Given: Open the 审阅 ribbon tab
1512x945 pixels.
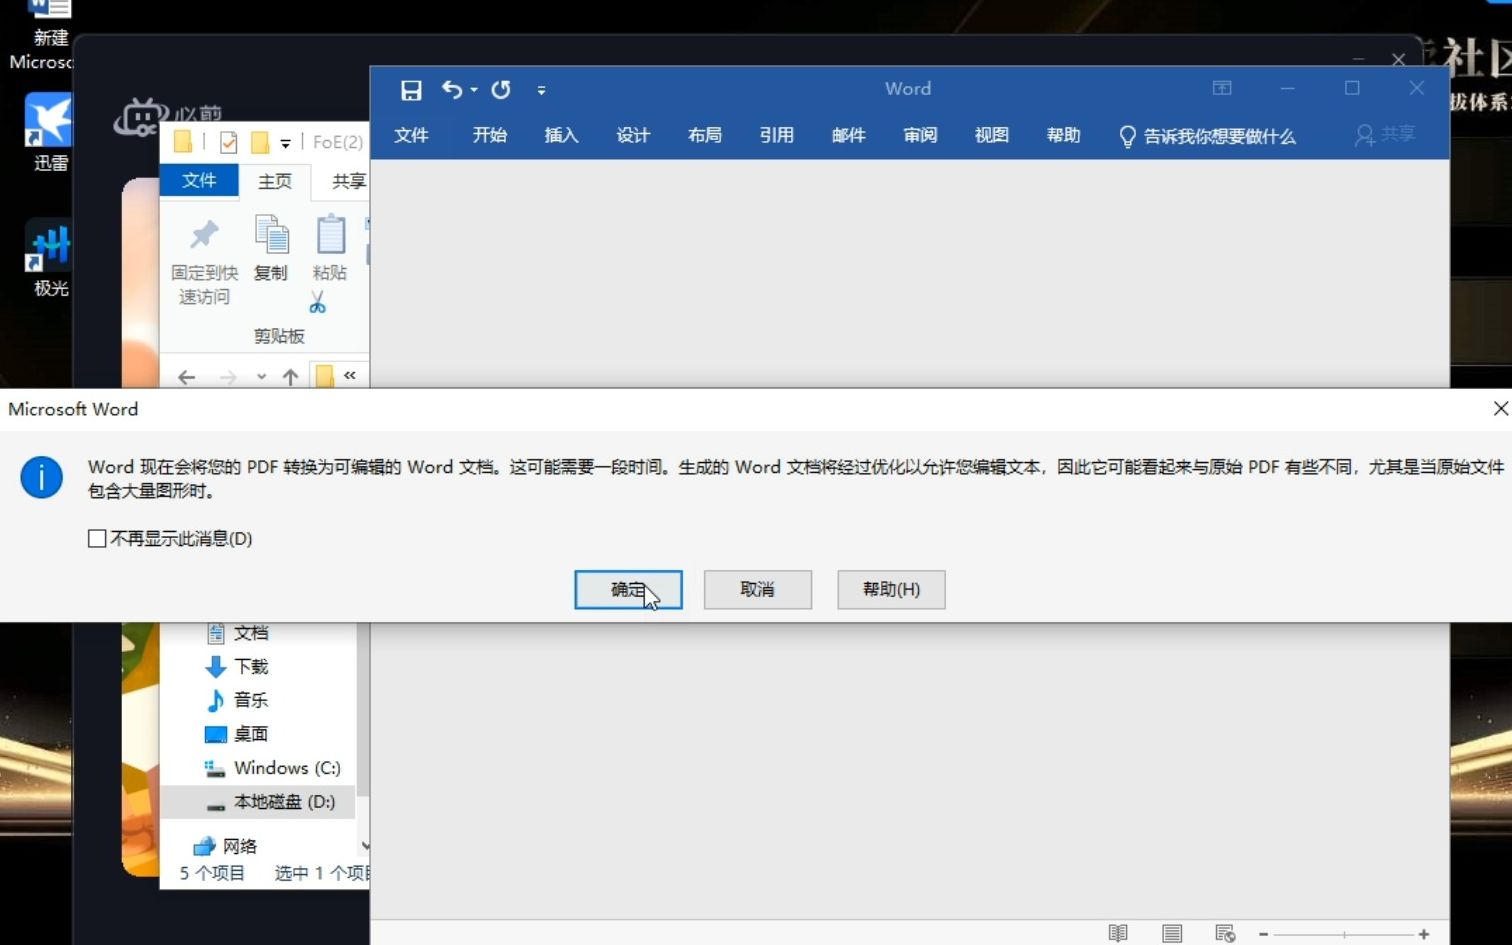Looking at the screenshot, I should pyautogui.click(x=920, y=135).
